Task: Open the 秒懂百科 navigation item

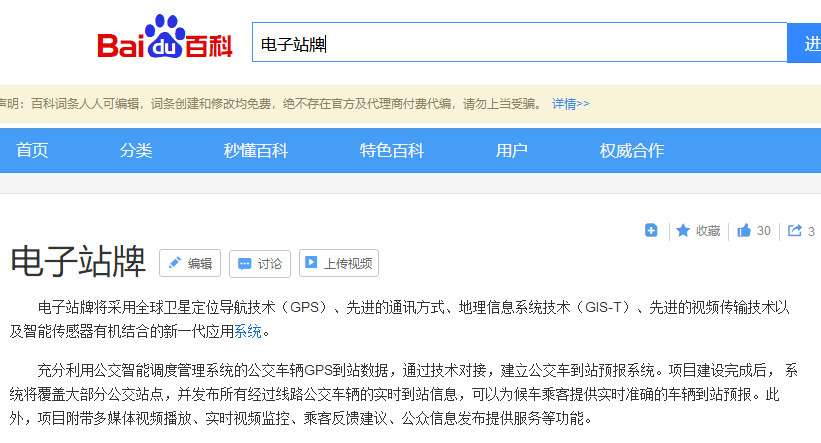Action: [256, 151]
